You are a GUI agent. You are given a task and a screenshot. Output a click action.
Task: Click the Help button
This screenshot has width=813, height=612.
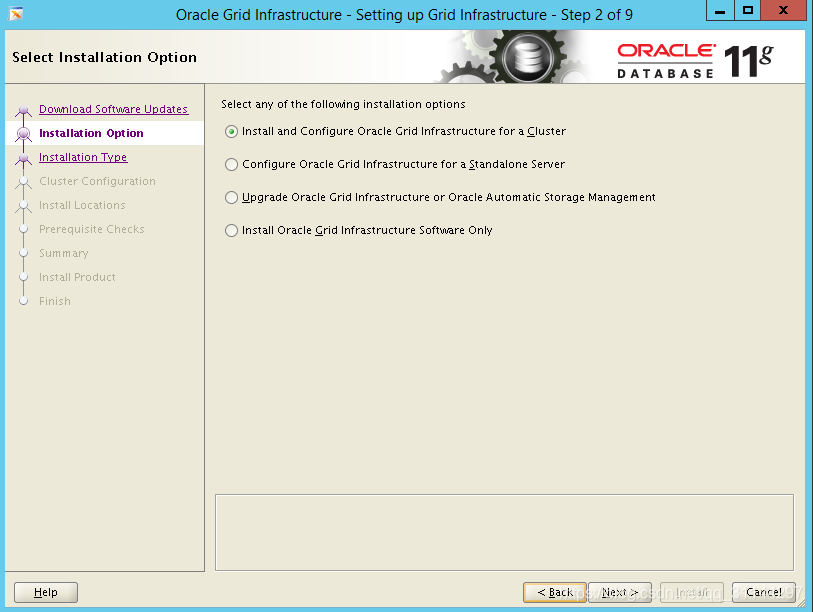tap(46, 592)
